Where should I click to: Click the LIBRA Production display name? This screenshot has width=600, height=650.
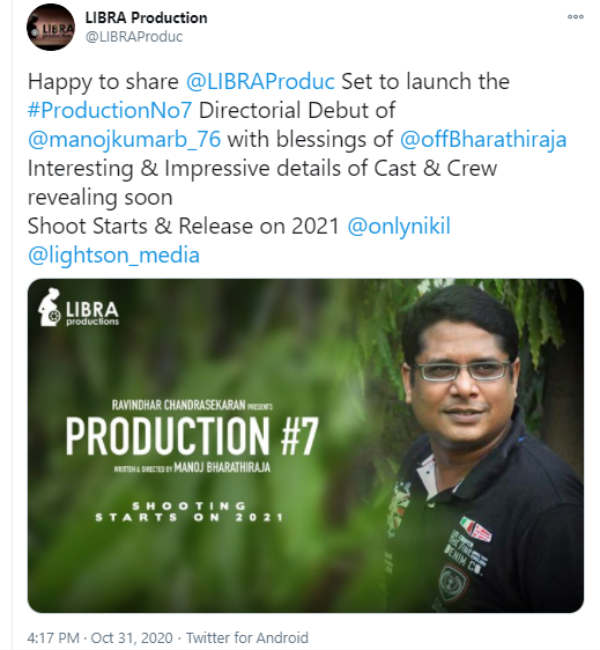coord(146,18)
